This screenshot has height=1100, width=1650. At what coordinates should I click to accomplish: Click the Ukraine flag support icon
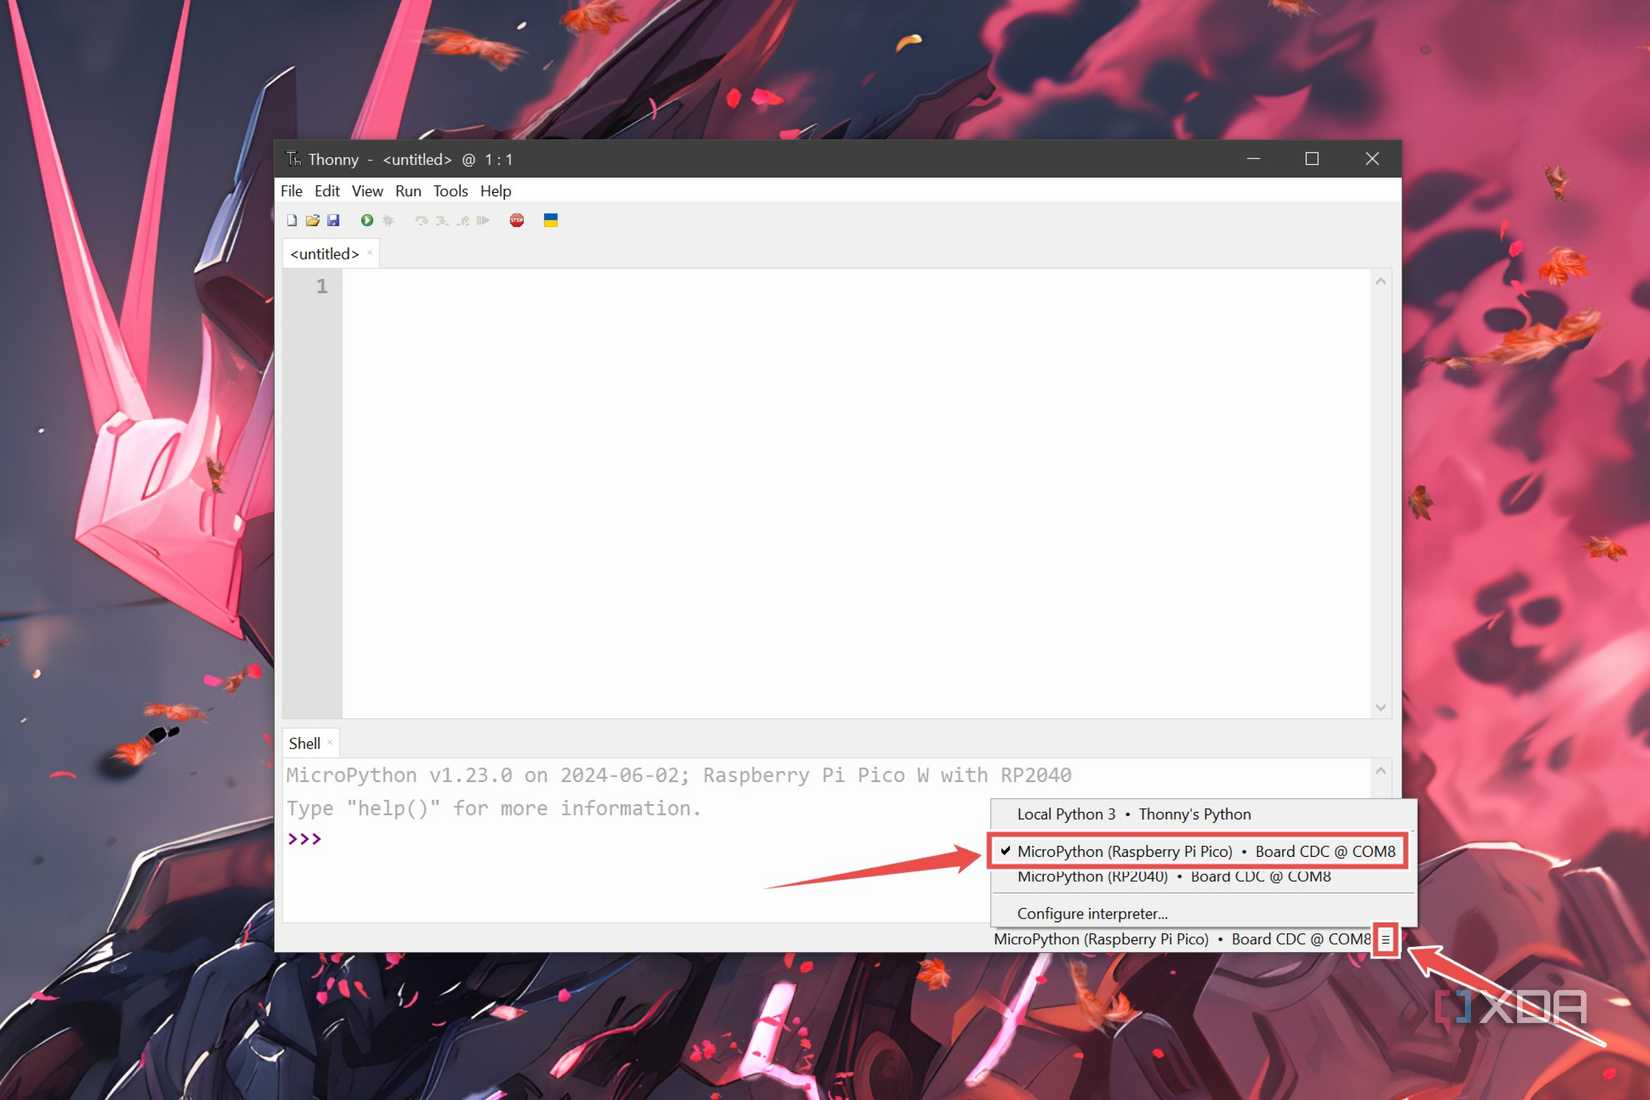click(550, 220)
